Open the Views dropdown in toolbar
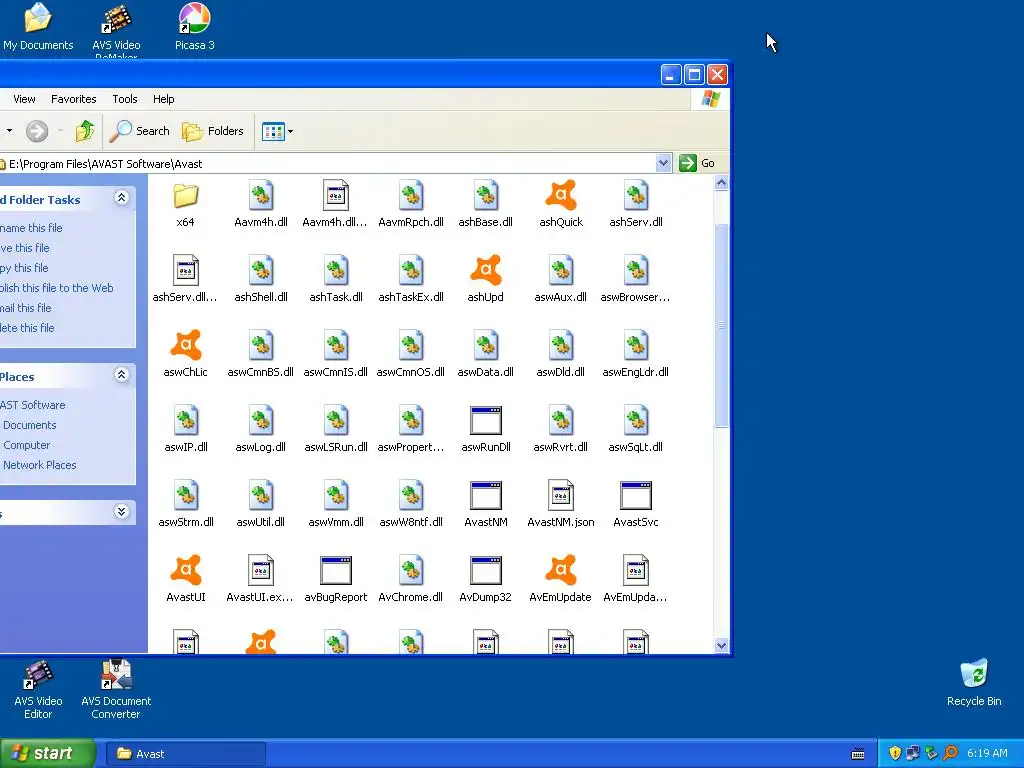The width and height of the screenshot is (1024, 768). (277, 131)
